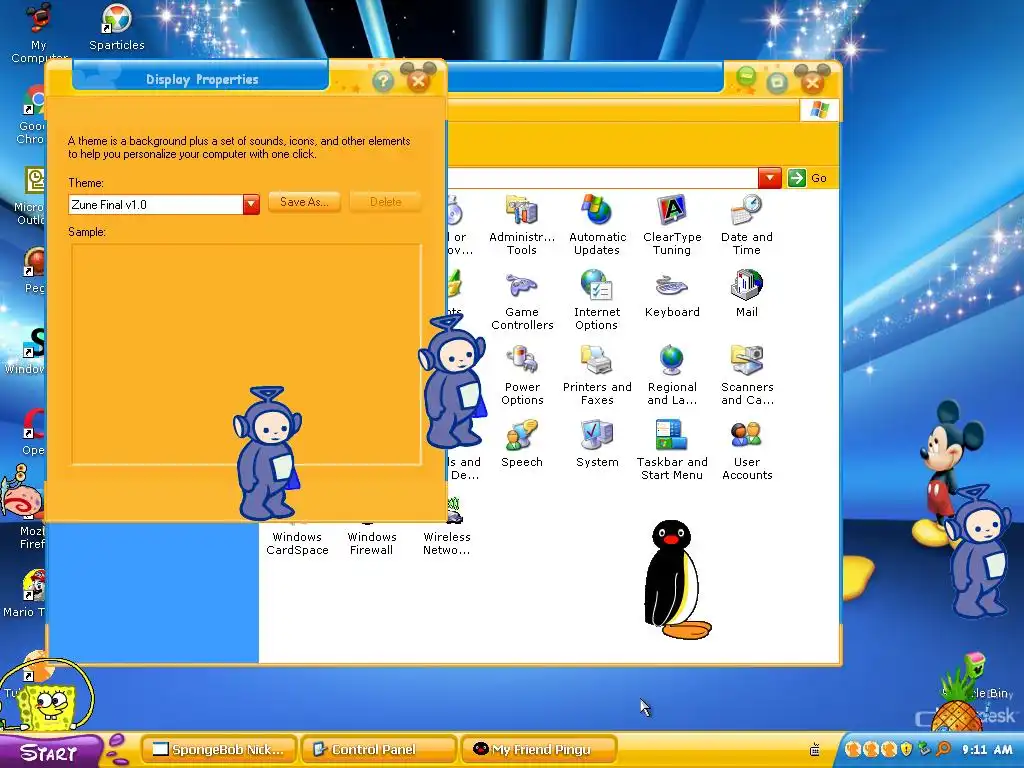Screen dimensions: 1024x768
Task: Open Printers and Faxes
Action: pyautogui.click(x=597, y=375)
